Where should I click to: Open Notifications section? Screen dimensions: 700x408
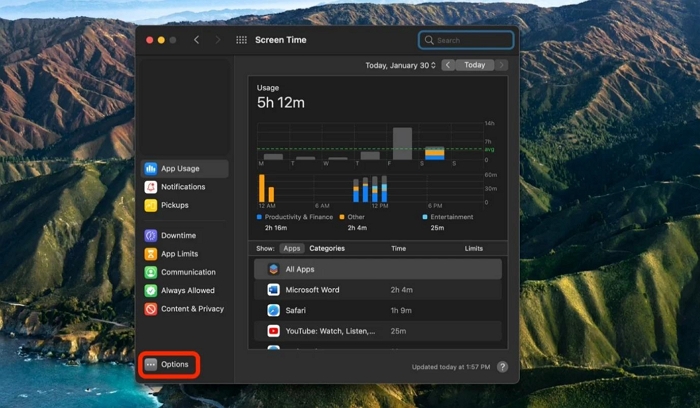[x=184, y=187]
